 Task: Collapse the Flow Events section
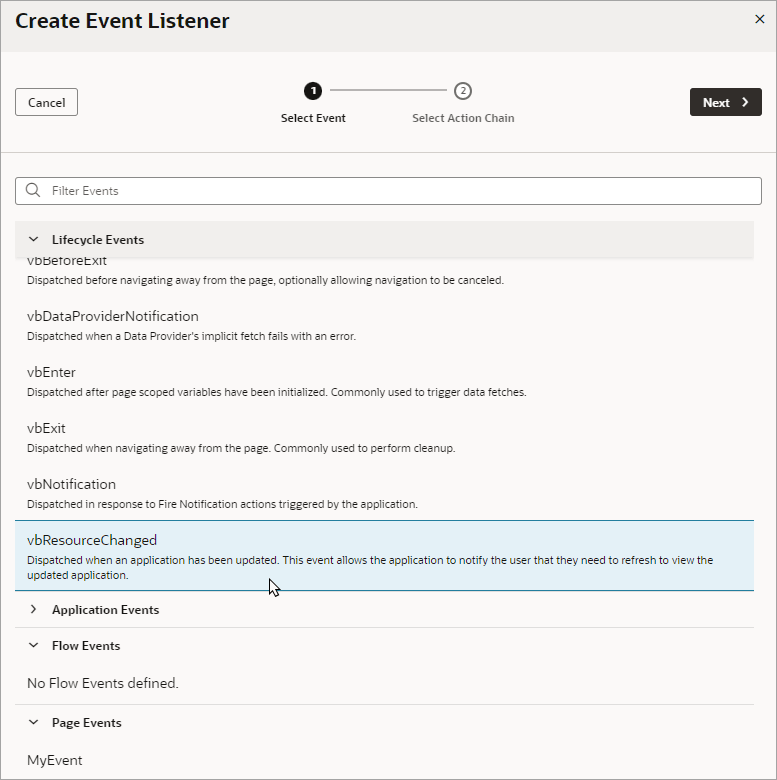point(33,645)
